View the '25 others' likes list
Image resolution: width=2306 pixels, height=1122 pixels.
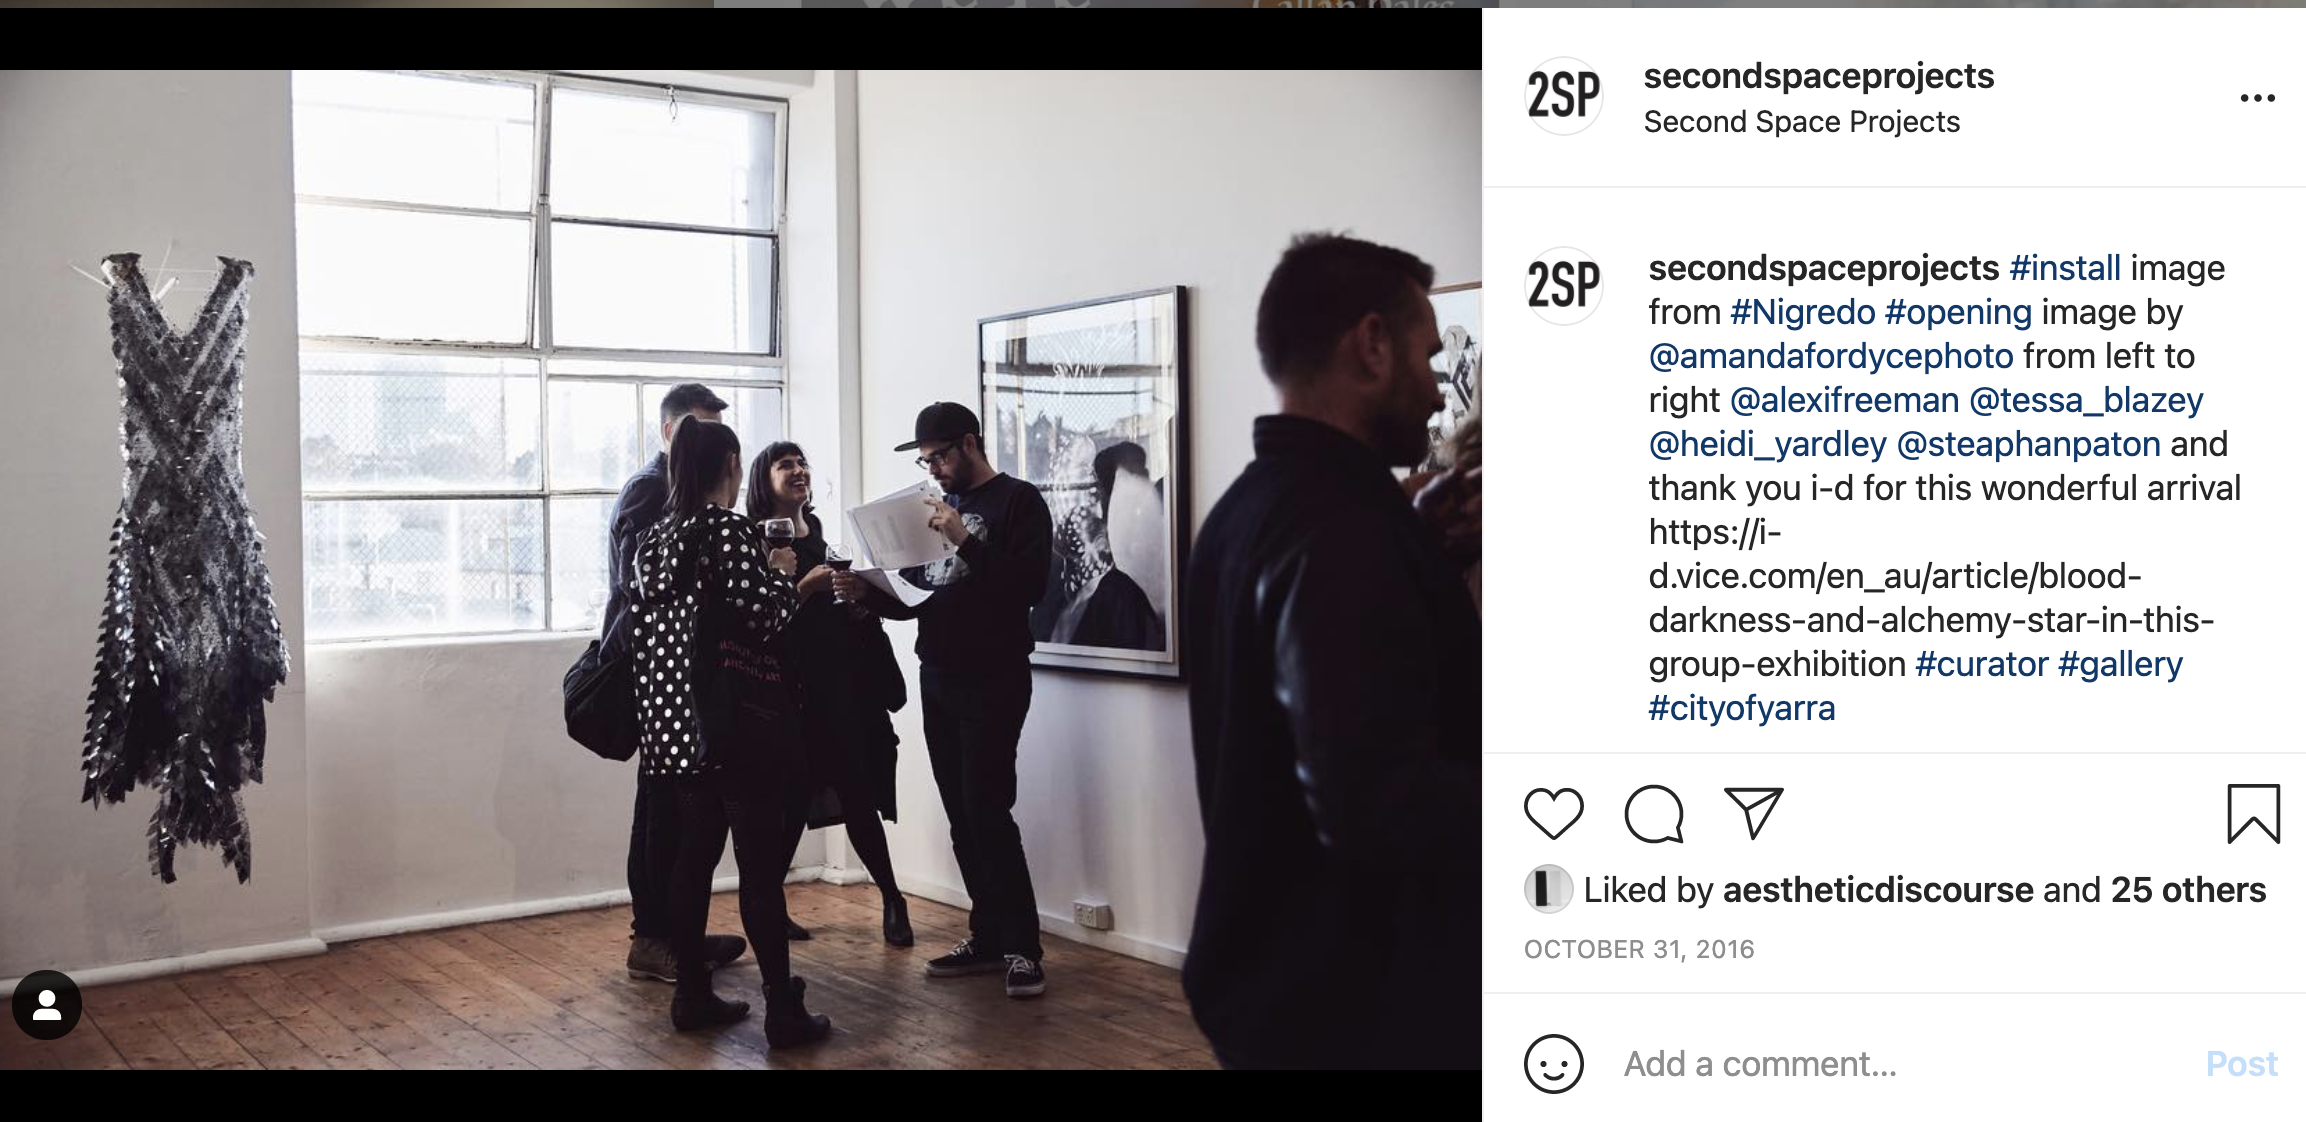point(2188,890)
